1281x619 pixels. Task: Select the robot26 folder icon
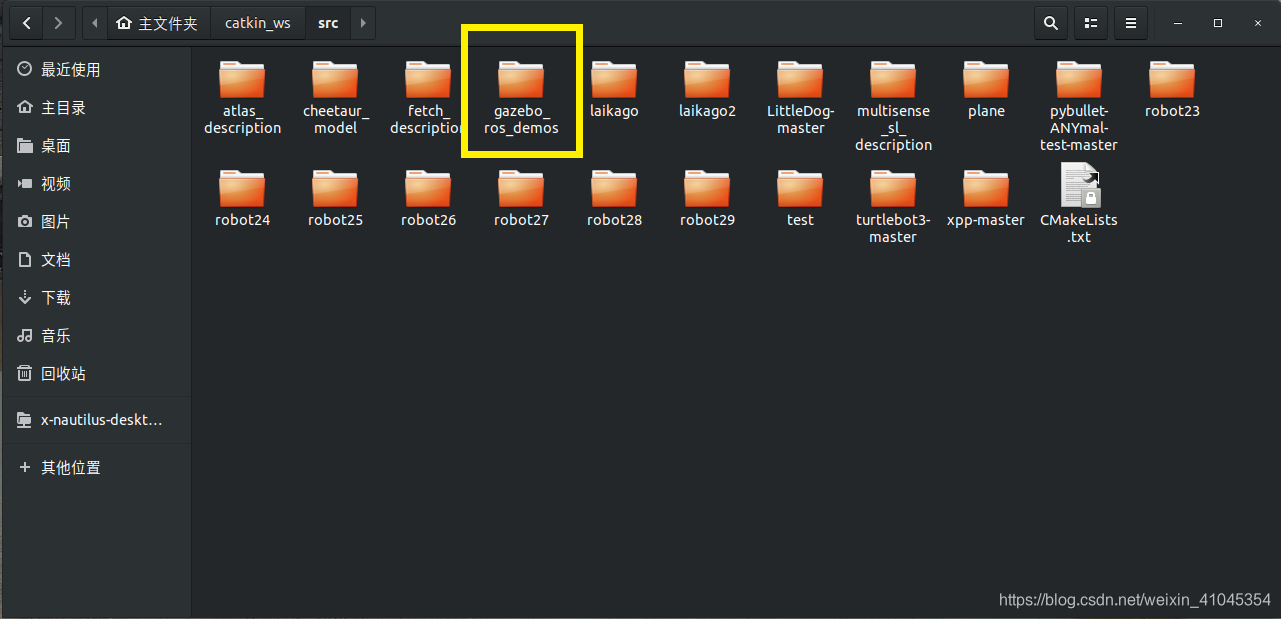tap(428, 188)
